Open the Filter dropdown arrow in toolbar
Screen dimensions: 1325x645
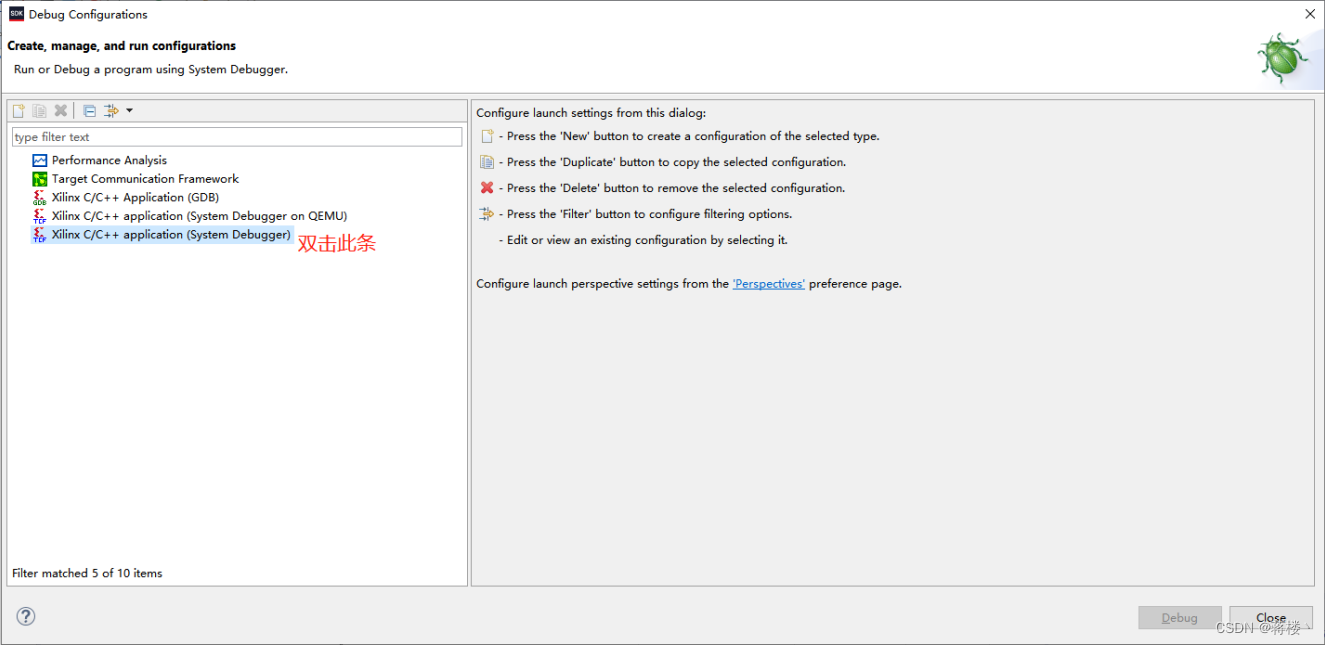click(x=129, y=111)
